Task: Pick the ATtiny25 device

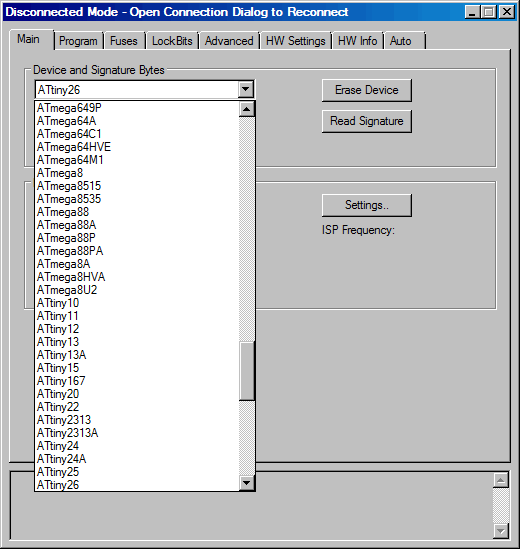Action: click(137, 472)
